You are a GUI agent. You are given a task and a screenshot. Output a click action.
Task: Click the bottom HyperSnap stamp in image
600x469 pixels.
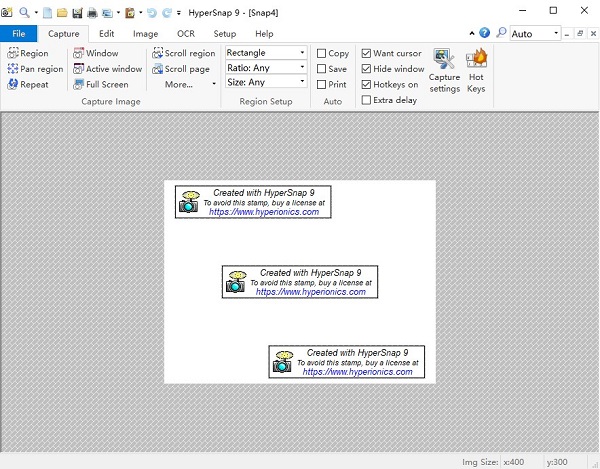pos(347,362)
